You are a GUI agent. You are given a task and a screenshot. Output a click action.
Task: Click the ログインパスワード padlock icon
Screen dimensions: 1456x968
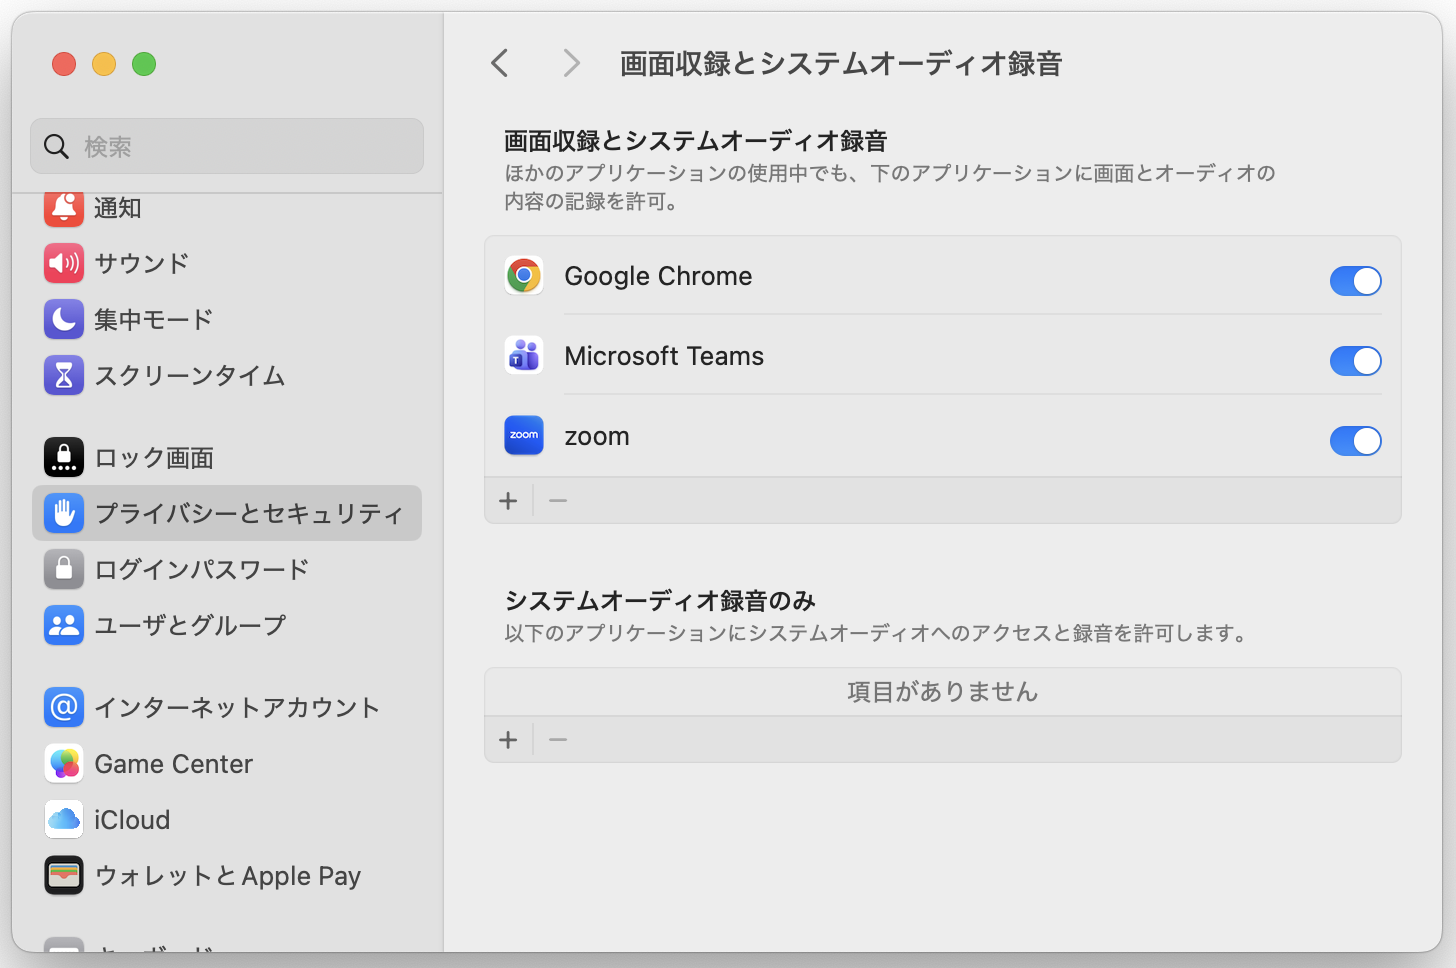point(64,569)
